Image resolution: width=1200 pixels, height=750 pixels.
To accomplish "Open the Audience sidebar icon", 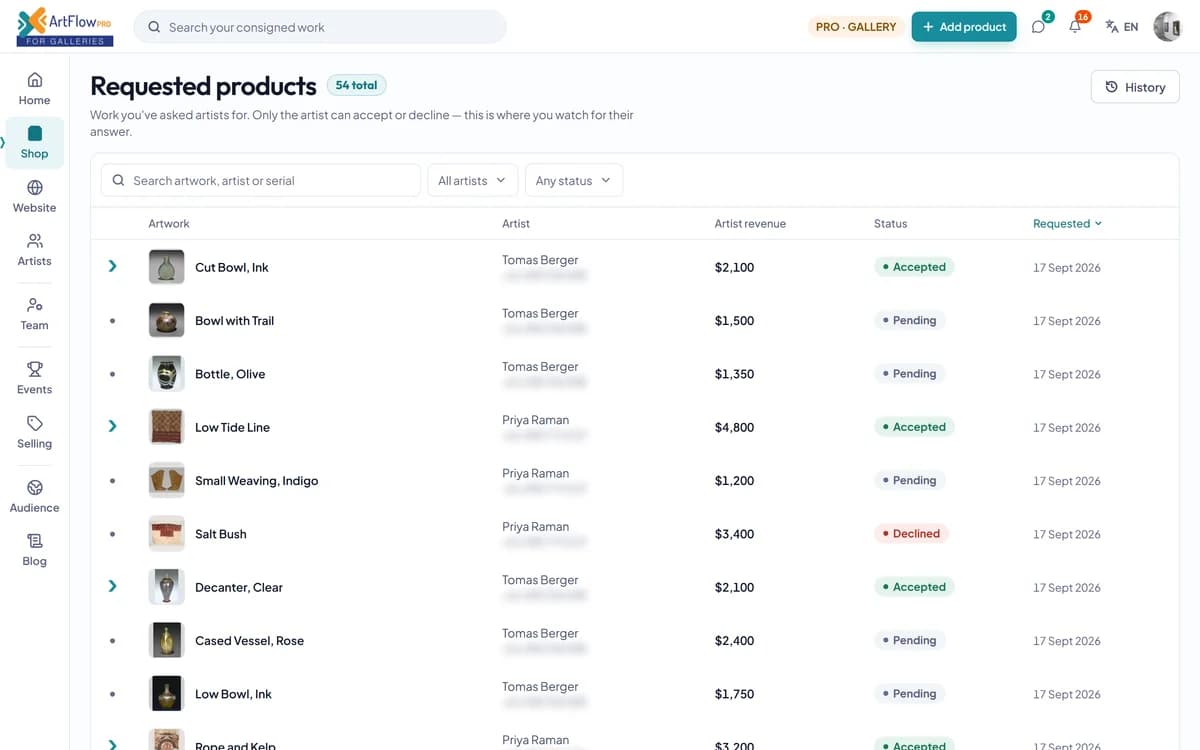I will point(34,487).
